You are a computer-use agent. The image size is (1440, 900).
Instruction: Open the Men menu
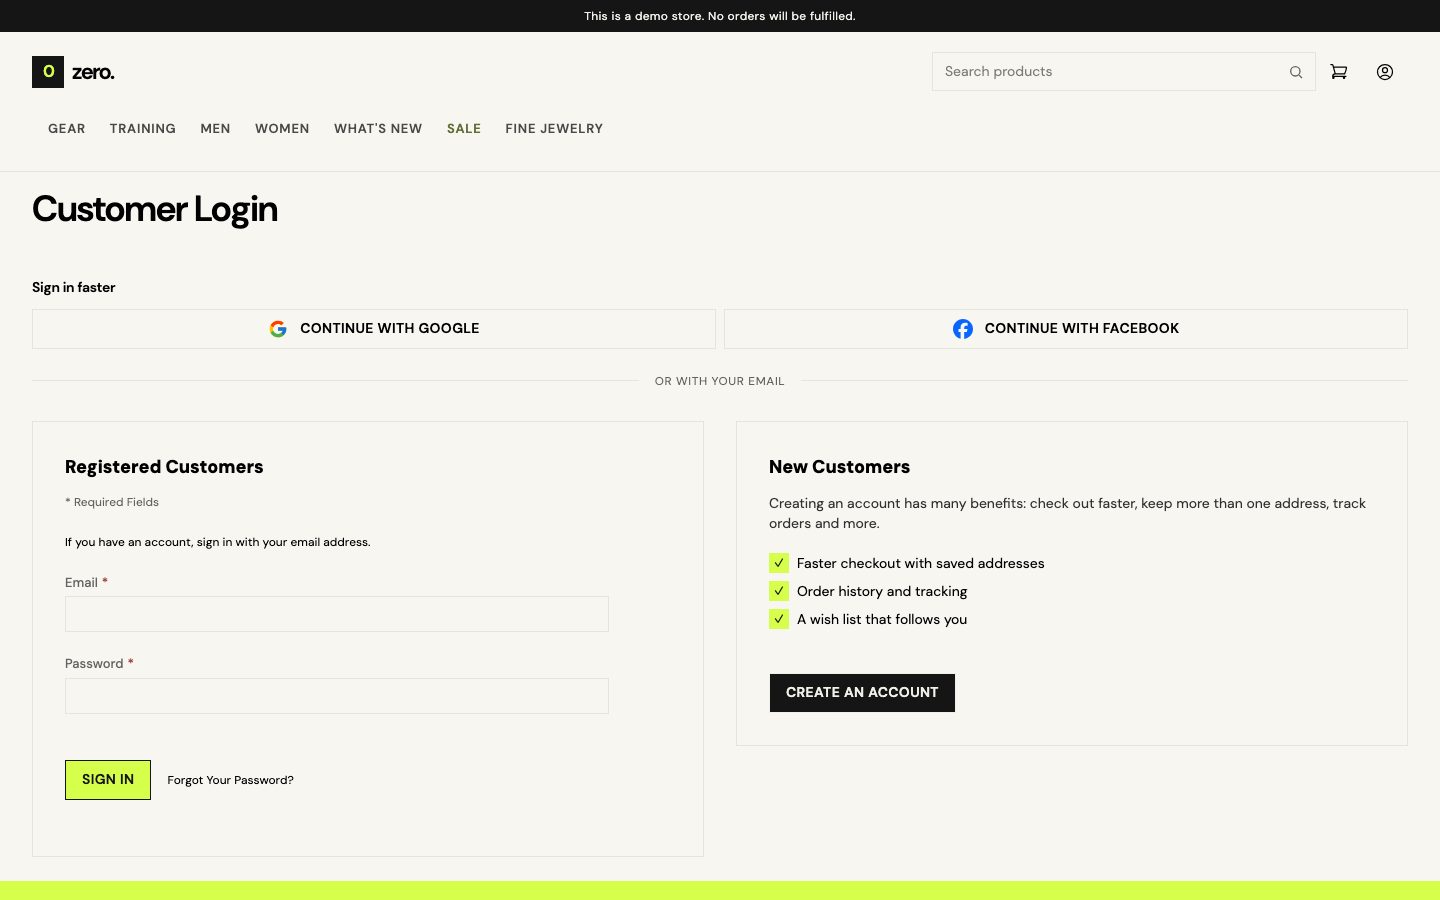[x=215, y=129]
